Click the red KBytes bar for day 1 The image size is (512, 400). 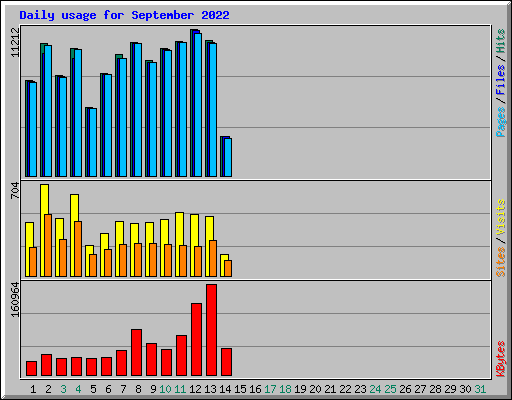[31, 368]
